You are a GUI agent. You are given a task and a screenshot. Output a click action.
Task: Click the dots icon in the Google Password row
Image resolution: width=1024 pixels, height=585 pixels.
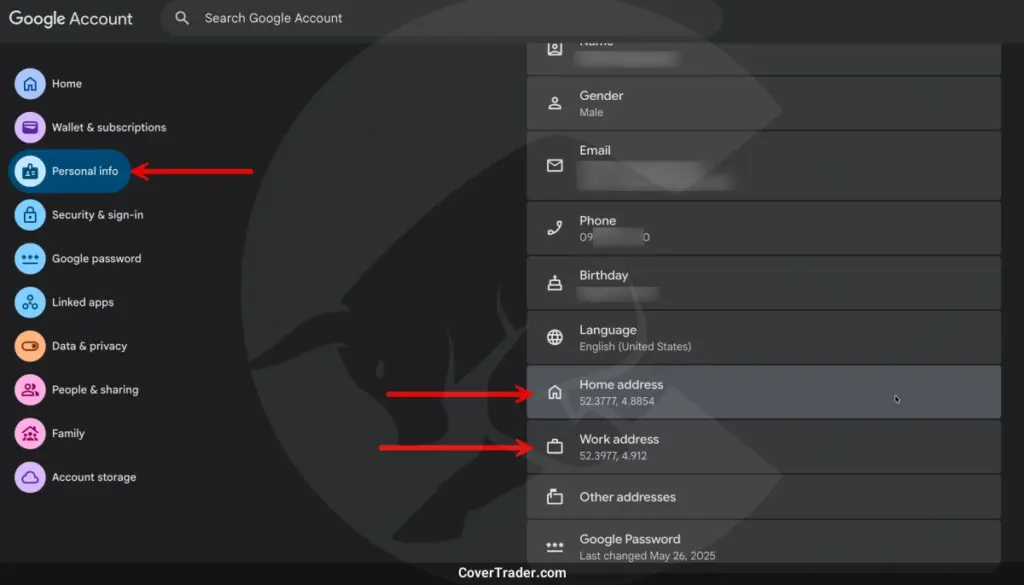click(x=554, y=546)
